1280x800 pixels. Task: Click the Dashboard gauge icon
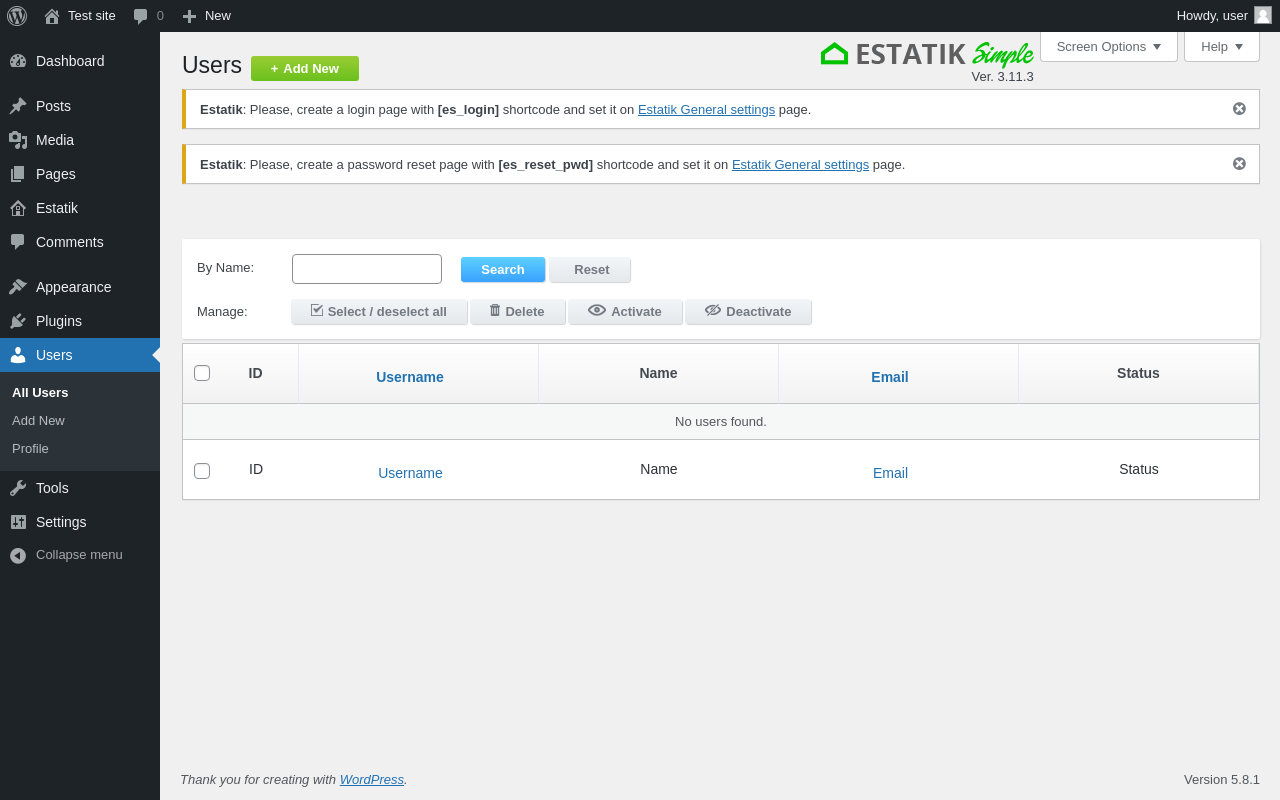tap(18, 61)
